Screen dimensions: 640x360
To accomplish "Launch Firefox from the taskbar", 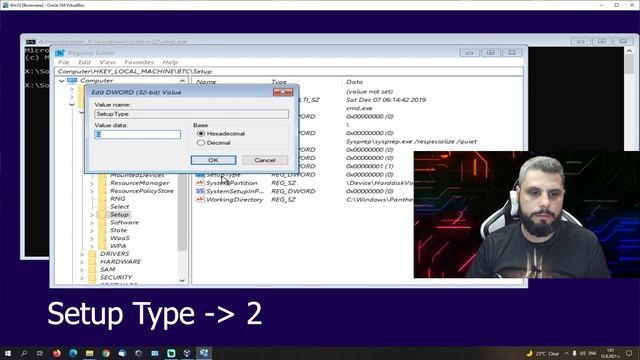I will [57, 353].
